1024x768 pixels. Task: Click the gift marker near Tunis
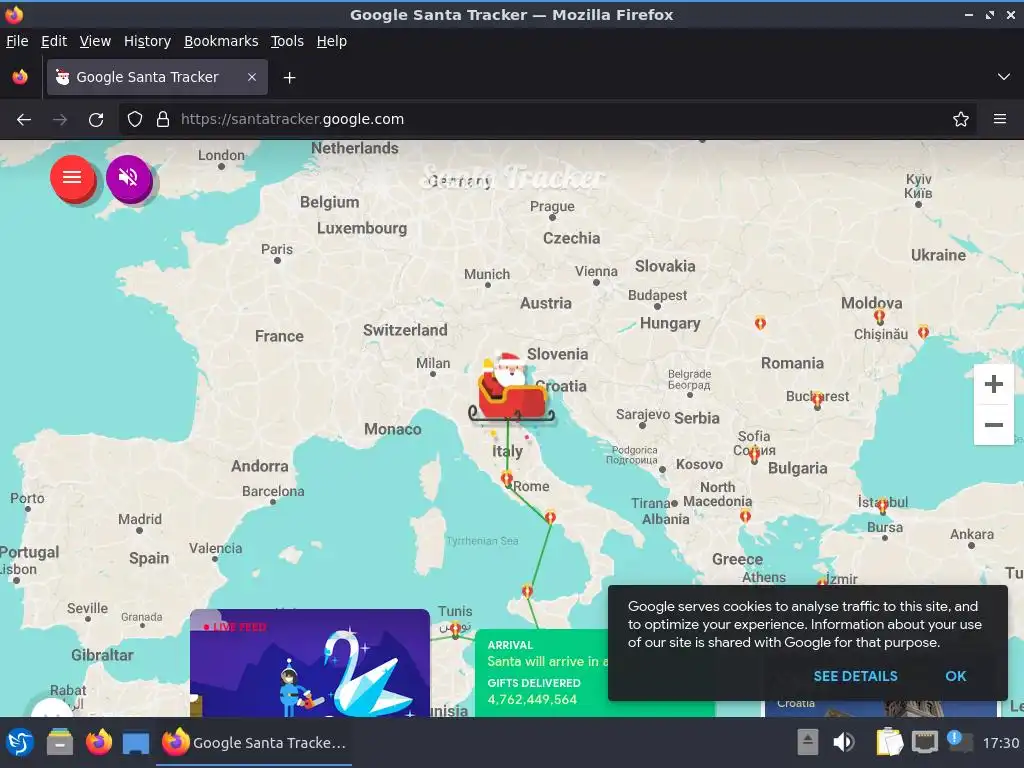point(455,630)
